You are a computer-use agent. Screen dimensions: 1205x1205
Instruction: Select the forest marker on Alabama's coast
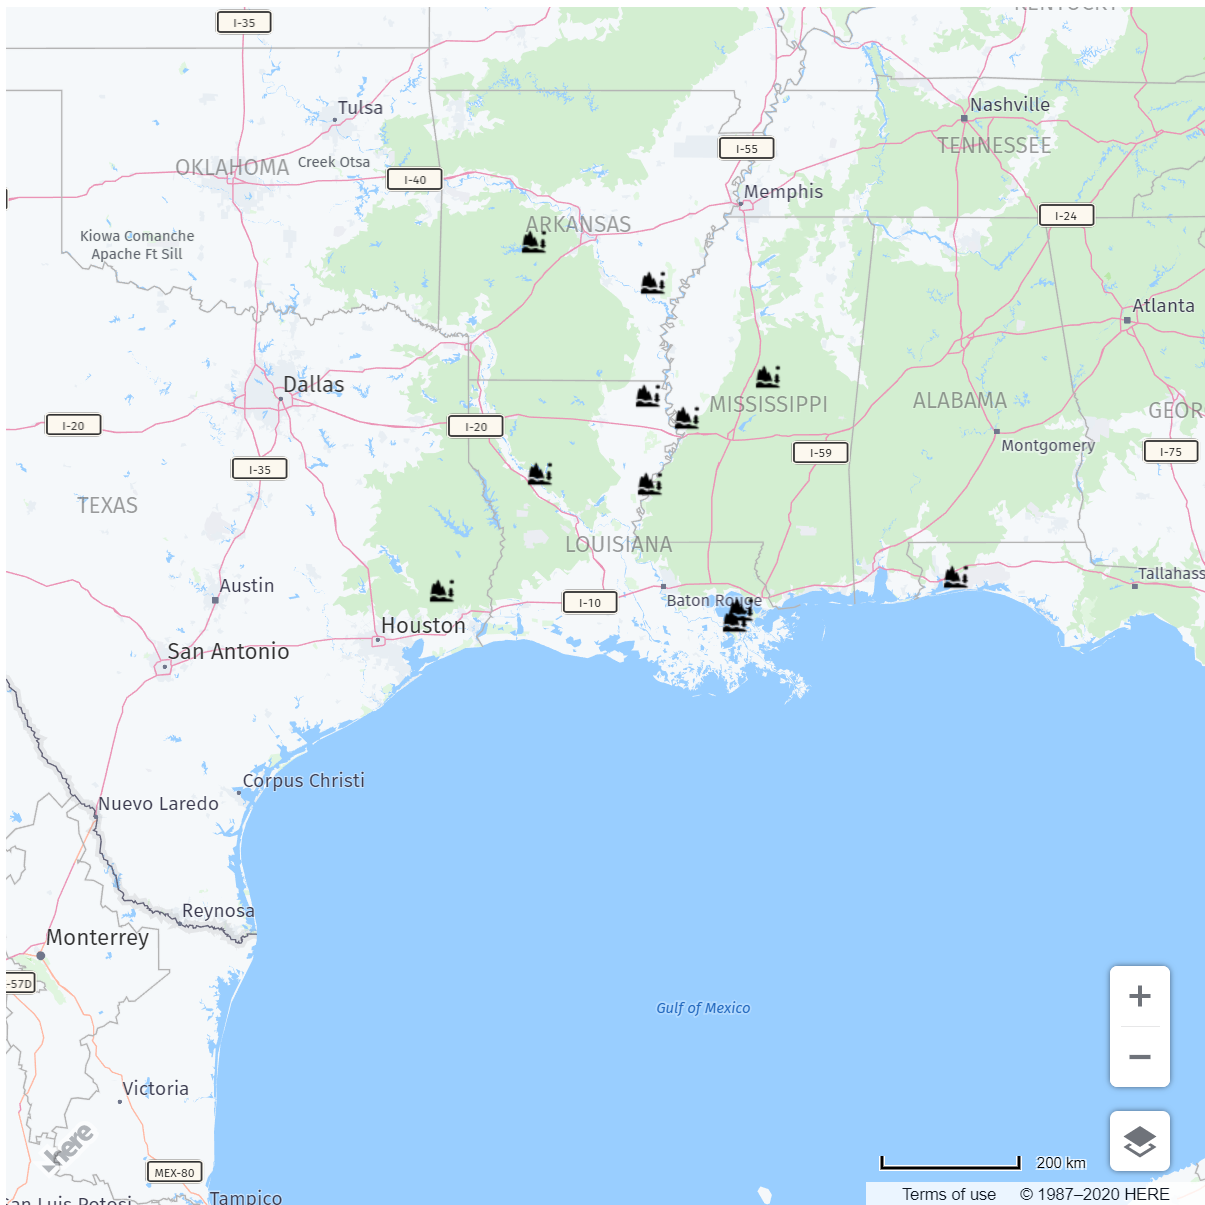coord(956,577)
